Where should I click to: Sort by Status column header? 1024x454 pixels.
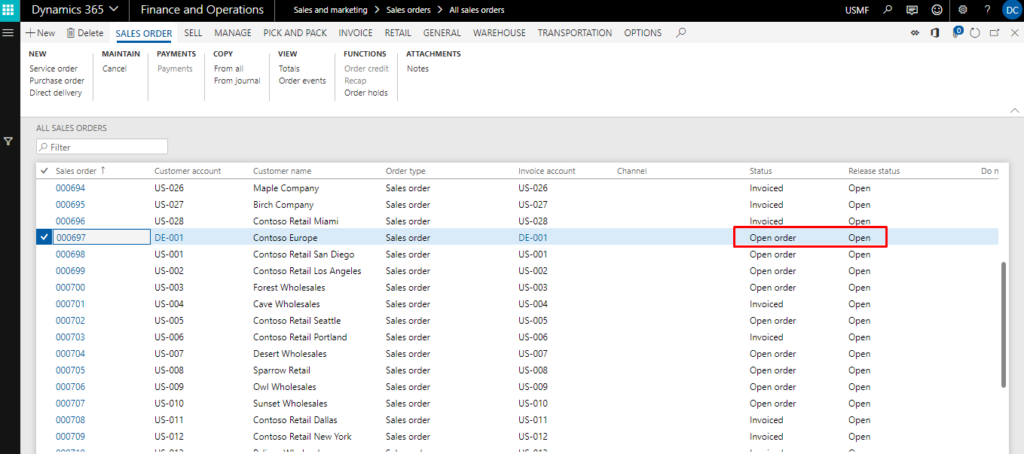coord(761,170)
